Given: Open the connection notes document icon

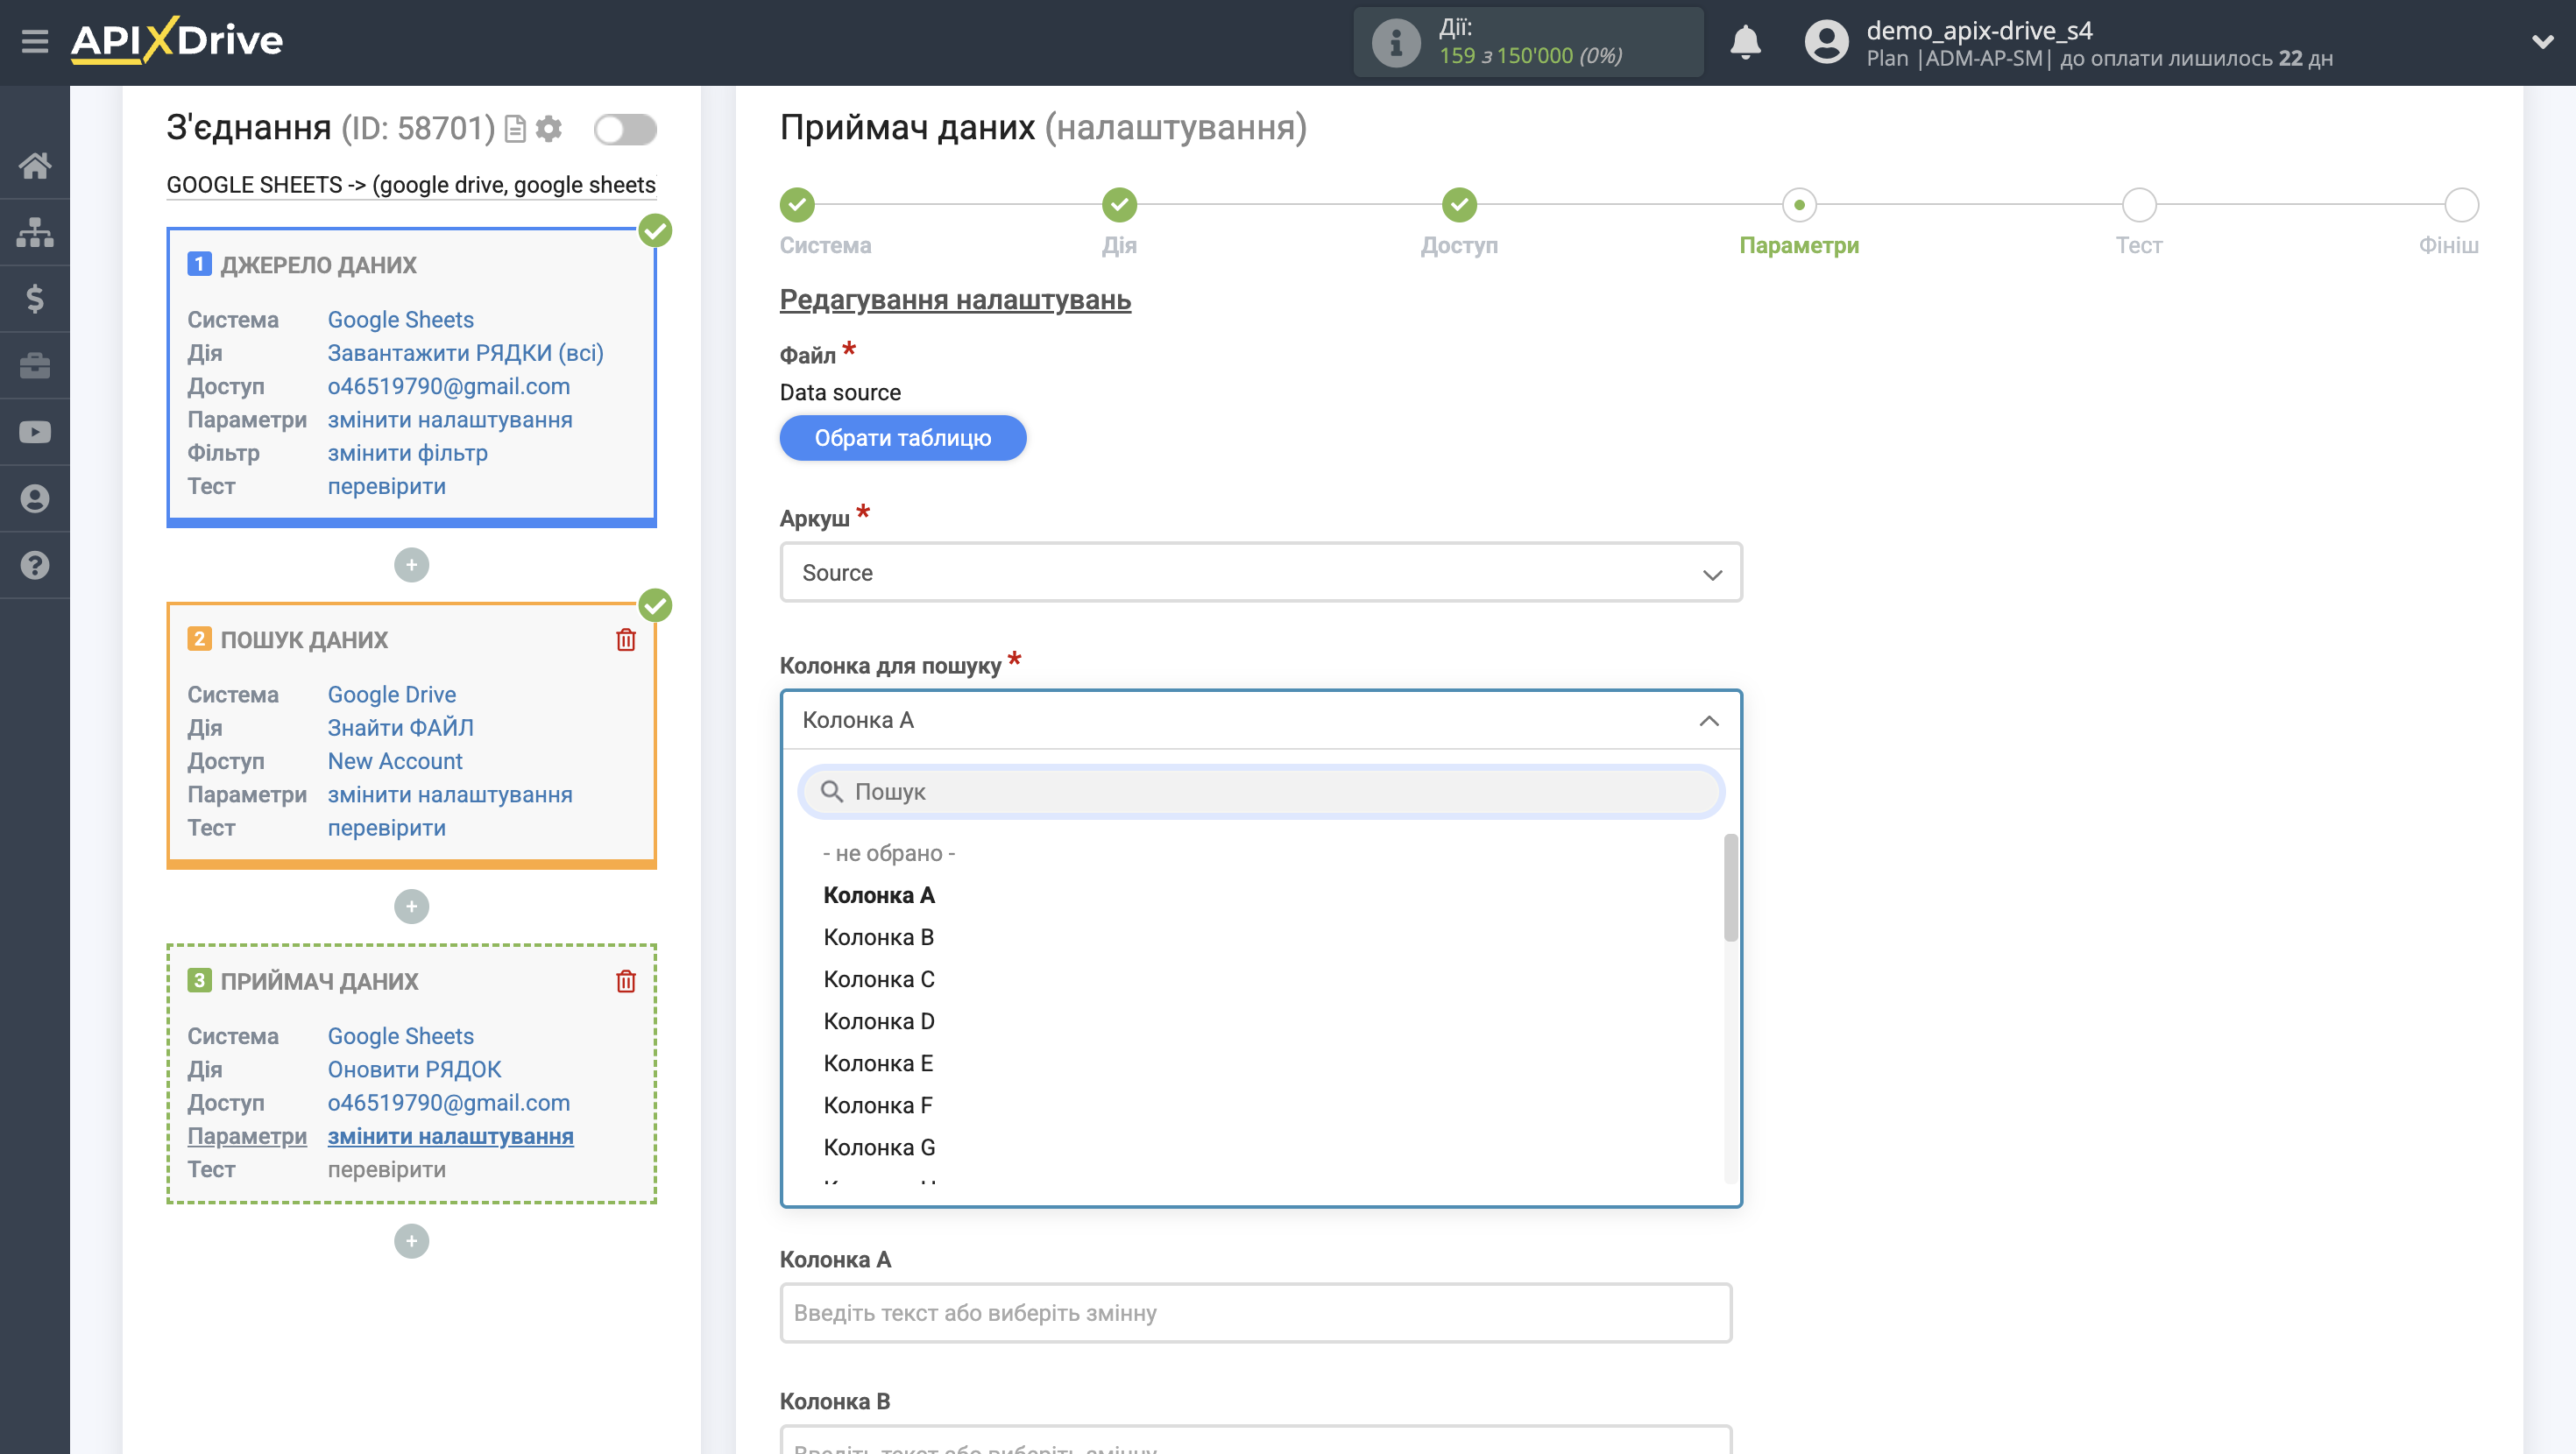Looking at the screenshot, I should (515, 129).
